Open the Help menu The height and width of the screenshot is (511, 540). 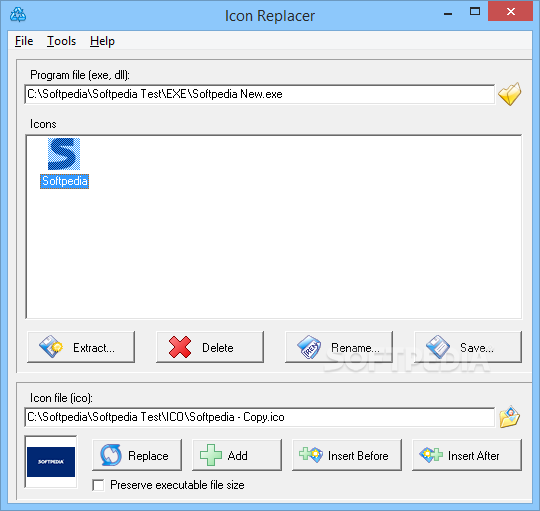click(102, 41)
